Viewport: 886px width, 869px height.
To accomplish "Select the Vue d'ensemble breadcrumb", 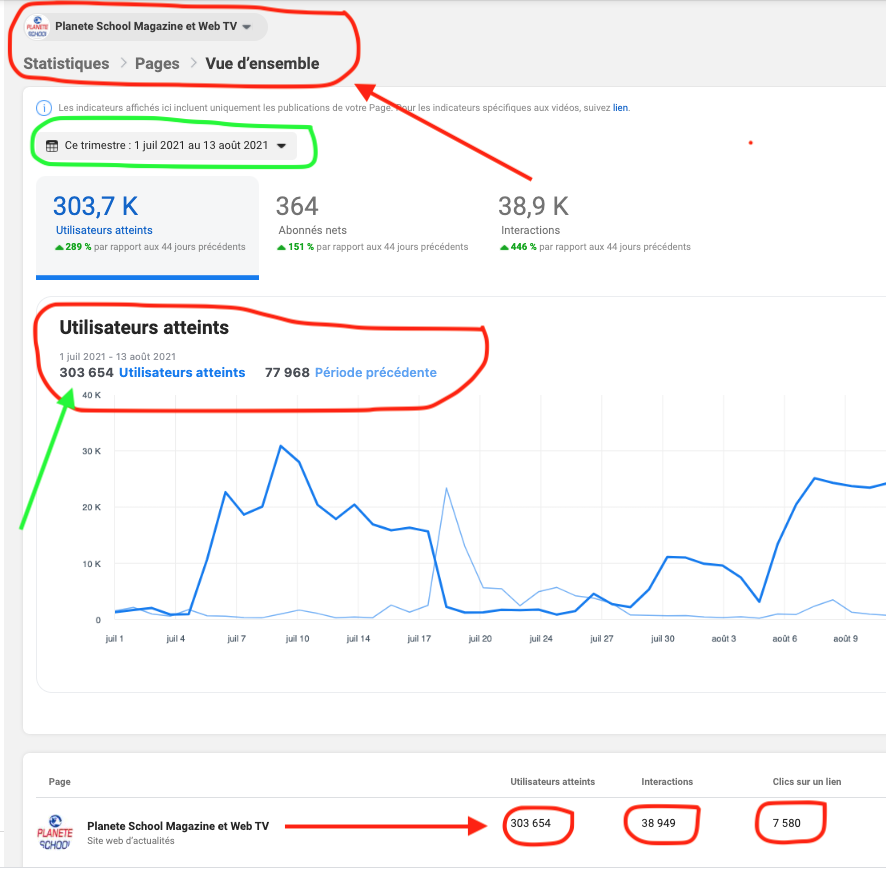I will [262, 63].
